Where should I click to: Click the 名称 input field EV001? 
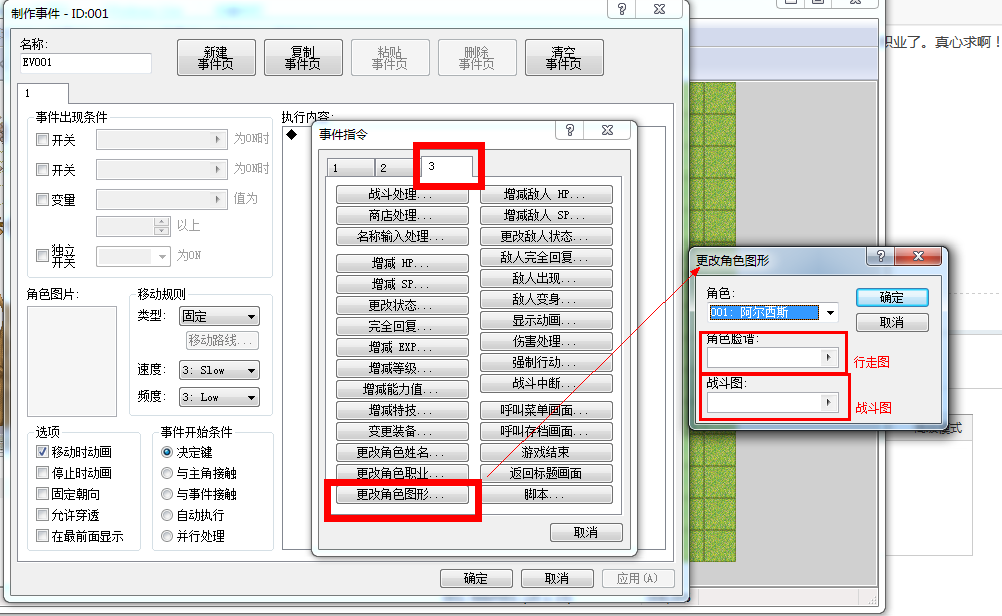click(x=86, y=63)
